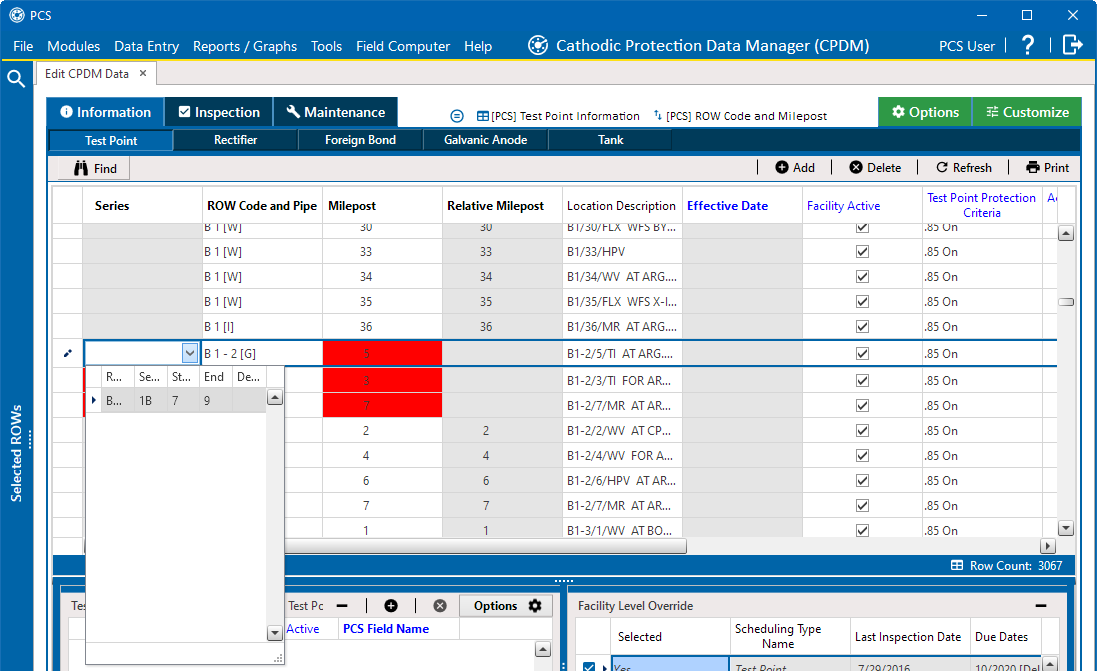Expand the Series dropdown arrow
This screenshot has height=671, width=1097.
[x=190, y=353]
